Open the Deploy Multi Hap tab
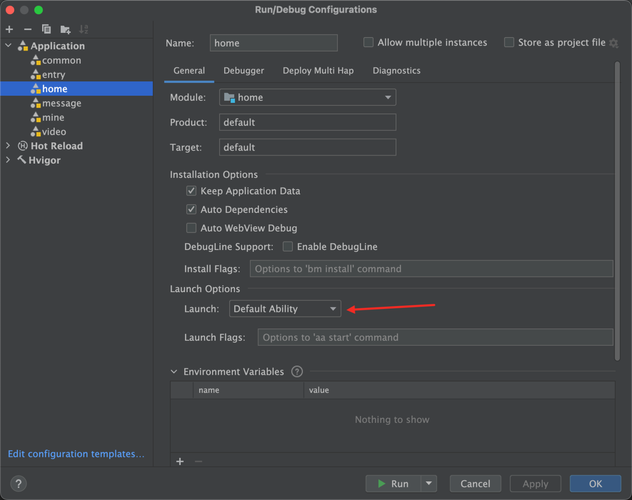632x500 pixels. coord(318,71)
